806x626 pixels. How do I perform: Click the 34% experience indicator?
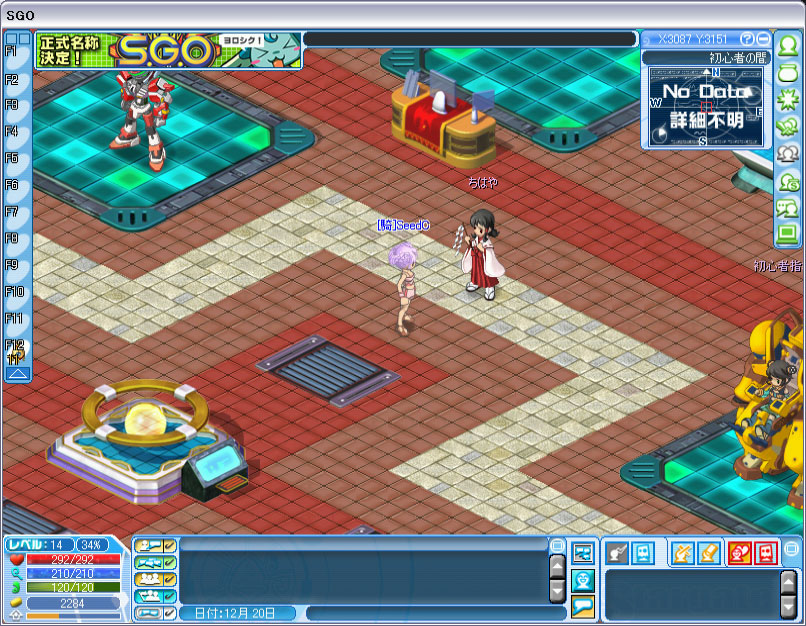coord(92,545)
